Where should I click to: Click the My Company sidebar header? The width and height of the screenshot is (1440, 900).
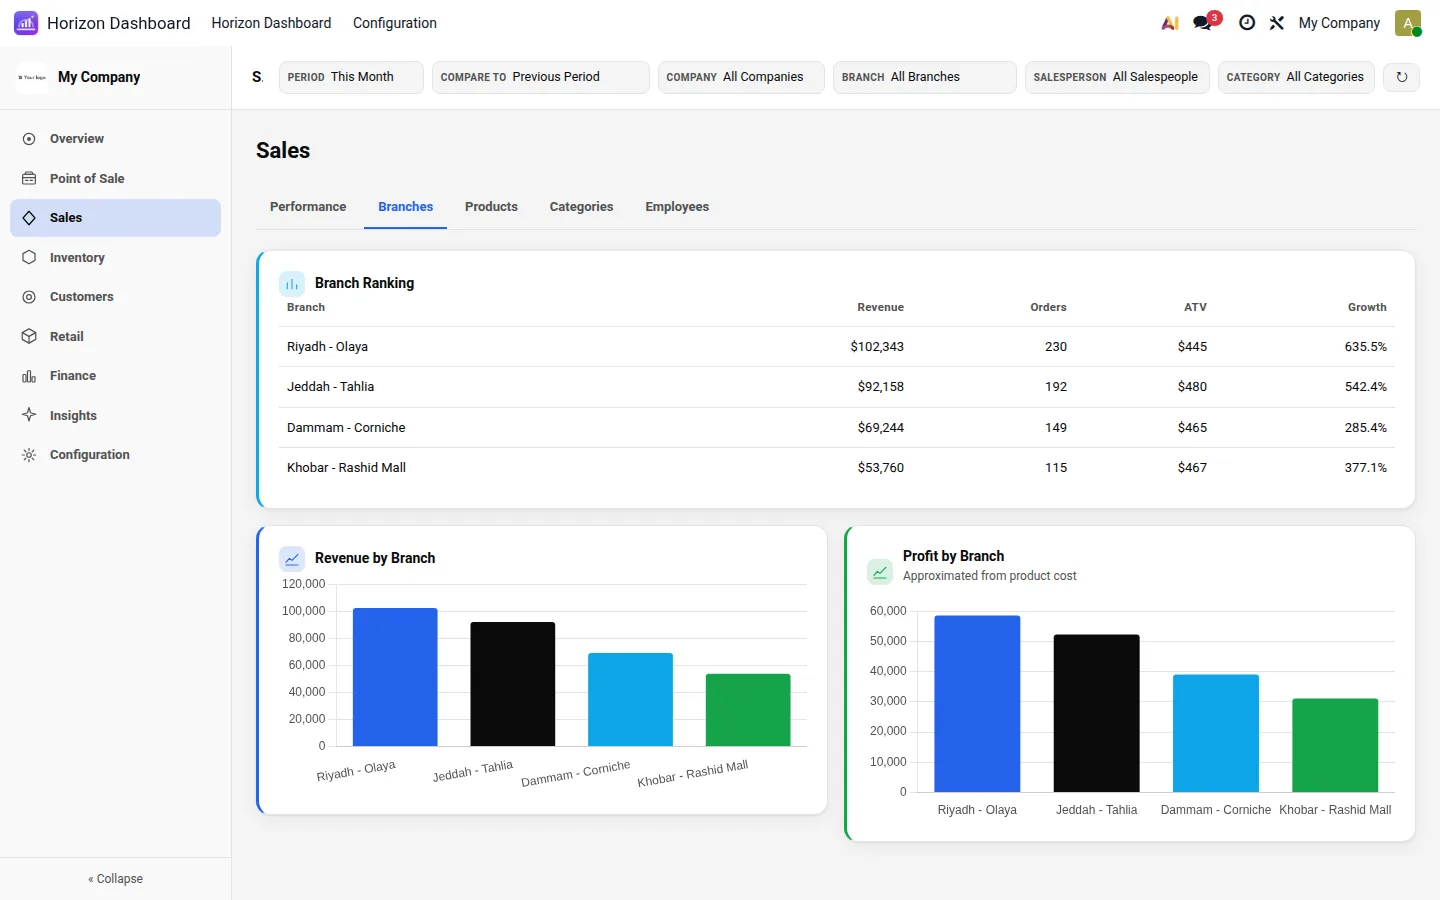[115, 77]
